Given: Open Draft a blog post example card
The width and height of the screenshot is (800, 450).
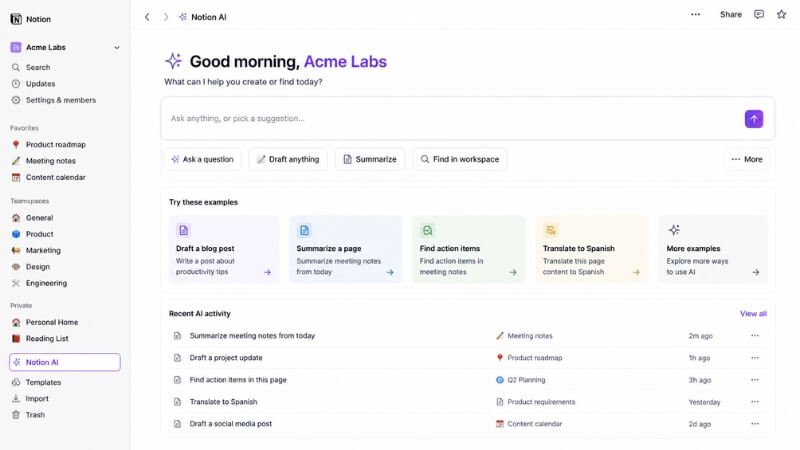Looking at the screenshot, I should point(224,249).
